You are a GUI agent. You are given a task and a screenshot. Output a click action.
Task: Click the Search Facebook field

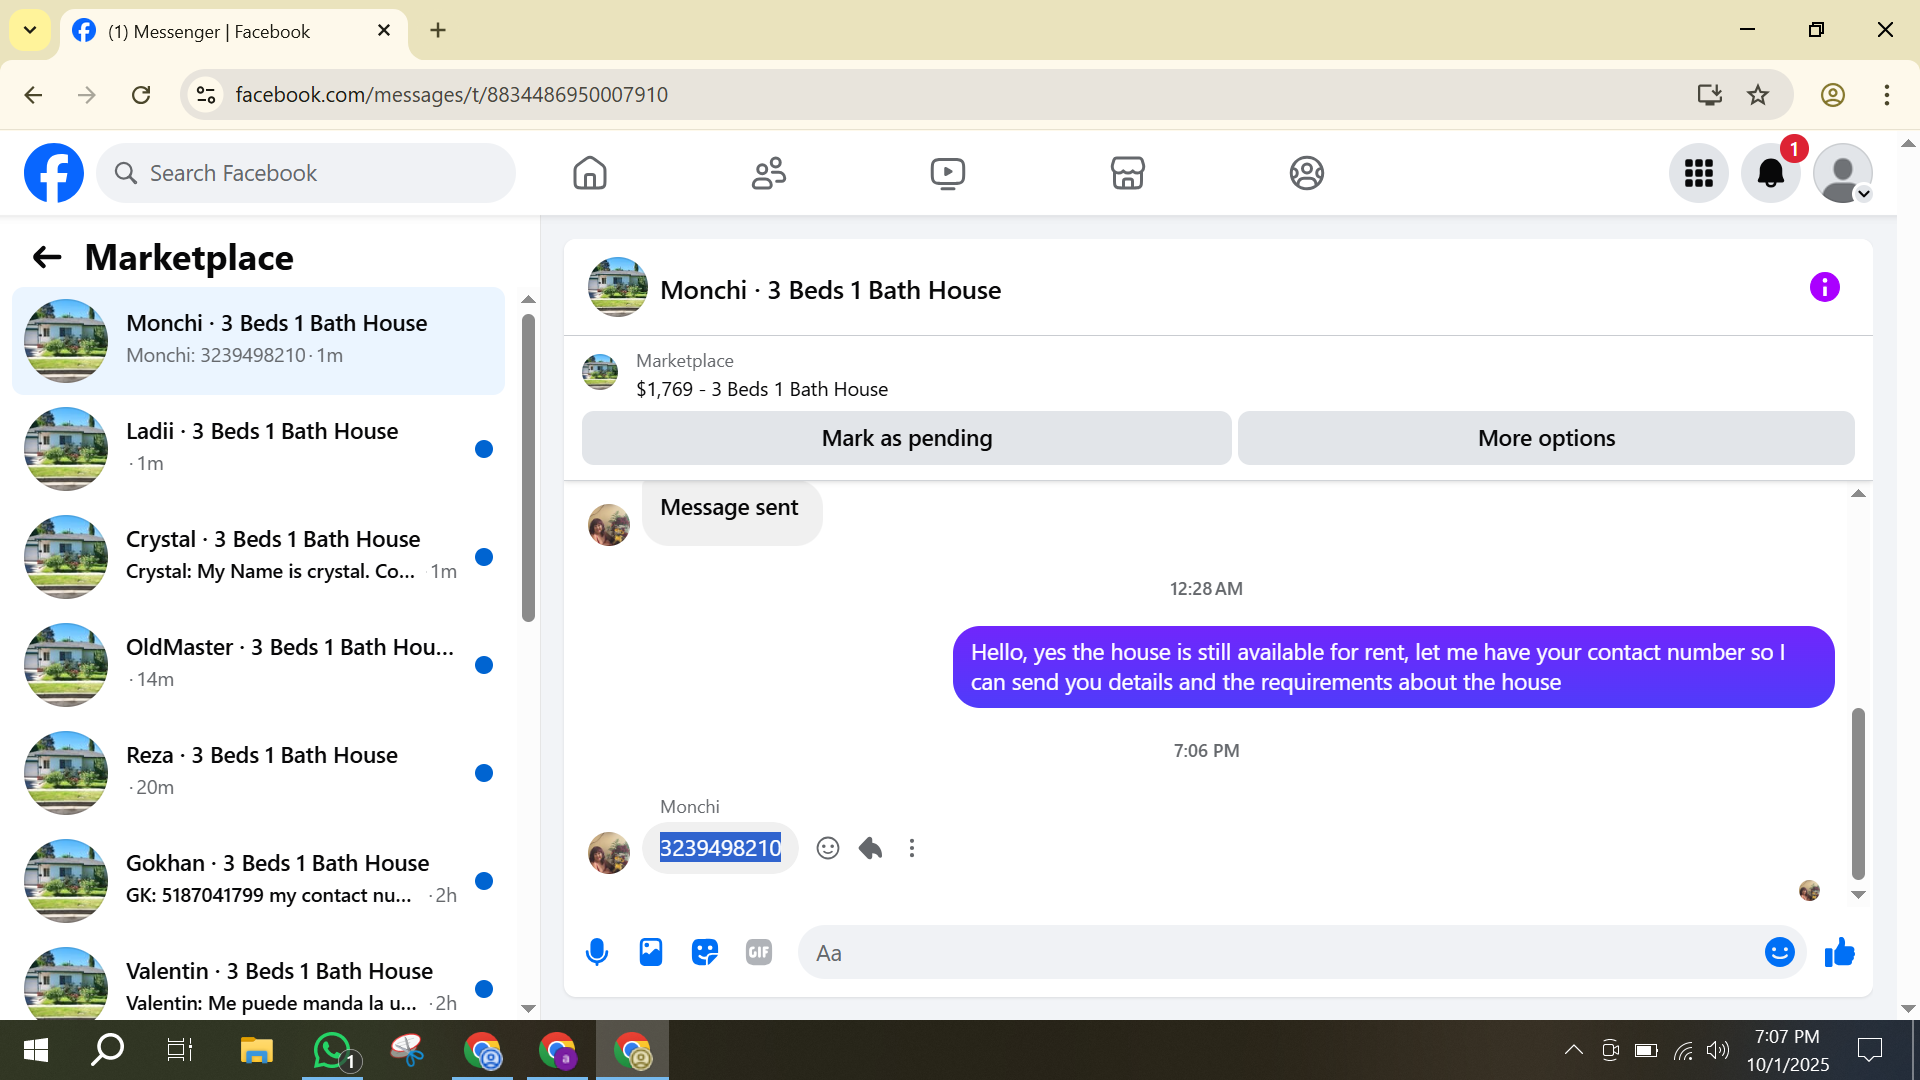tap(306, 173)
